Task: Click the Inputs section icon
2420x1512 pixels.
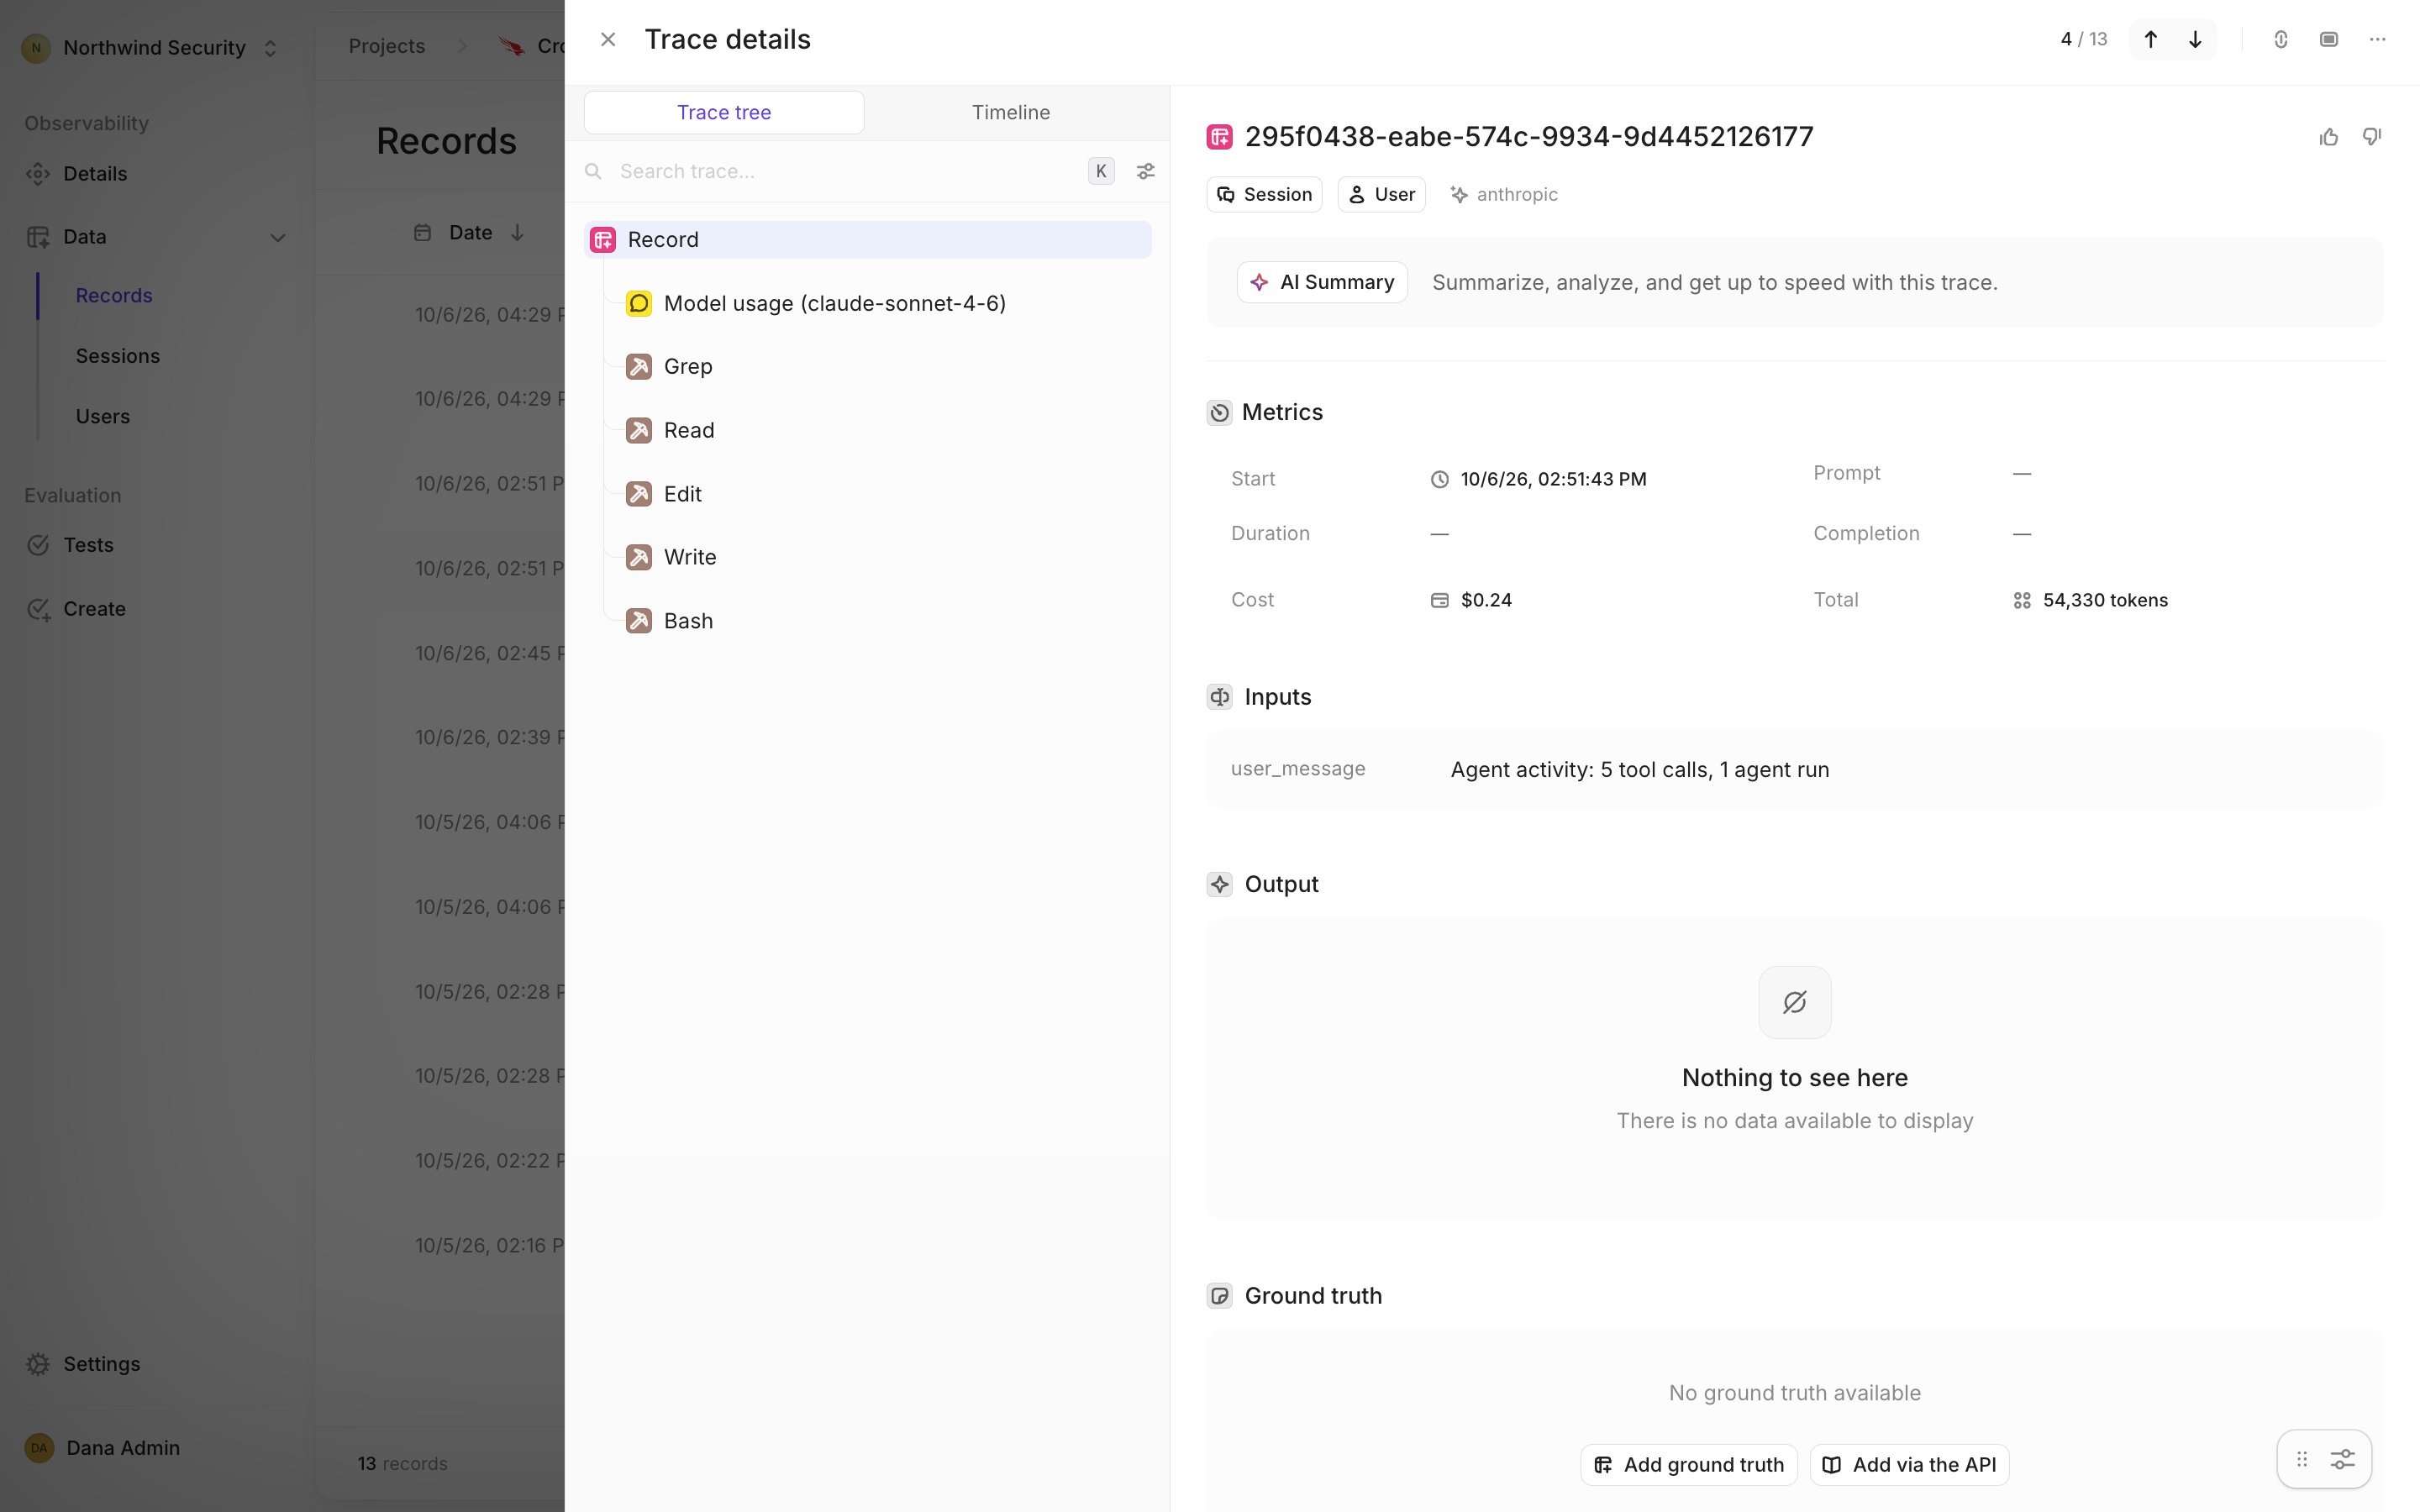Action: pyautogui.click(x=1219, y=697)
